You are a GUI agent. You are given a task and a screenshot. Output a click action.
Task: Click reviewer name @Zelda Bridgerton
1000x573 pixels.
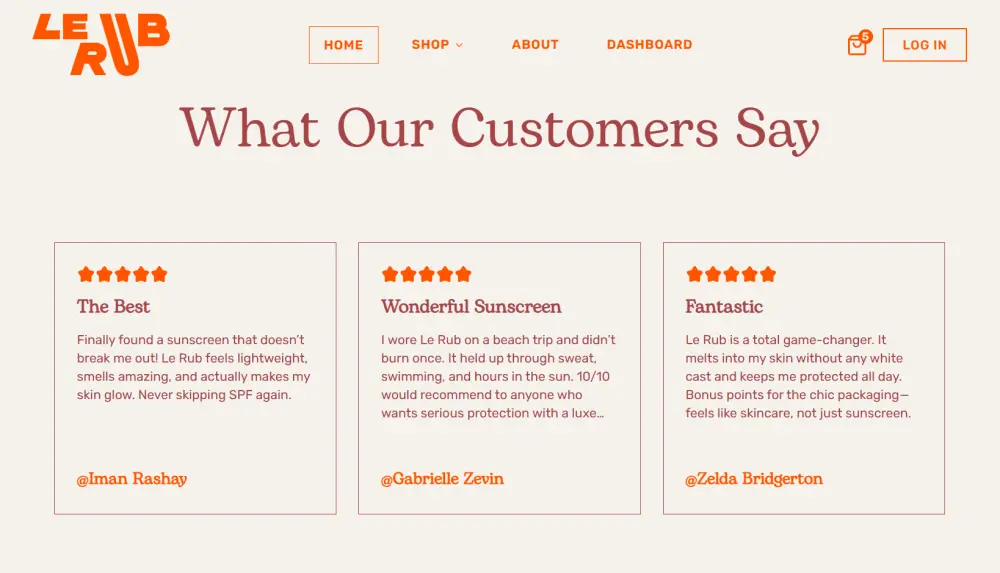tap(754, 479)
